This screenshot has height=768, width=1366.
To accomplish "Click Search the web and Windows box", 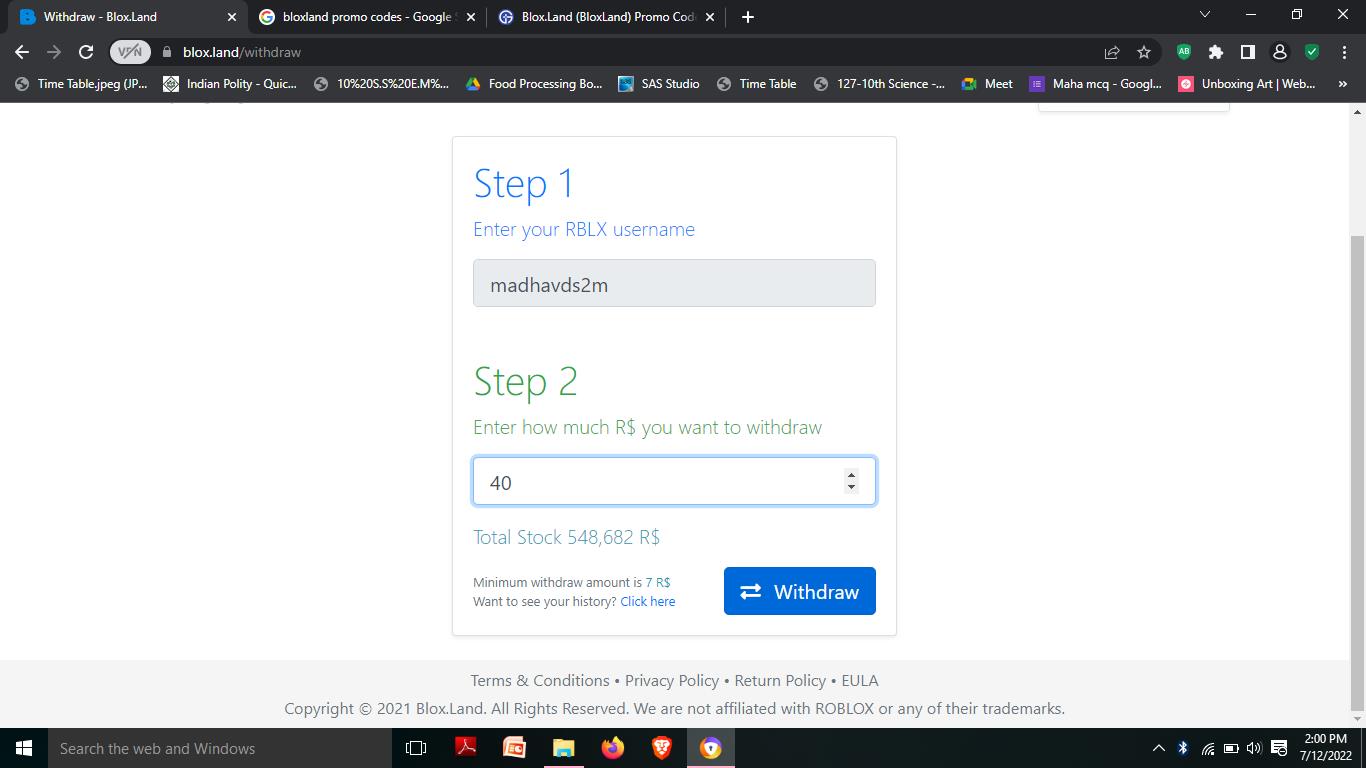I will pos(220,748).
